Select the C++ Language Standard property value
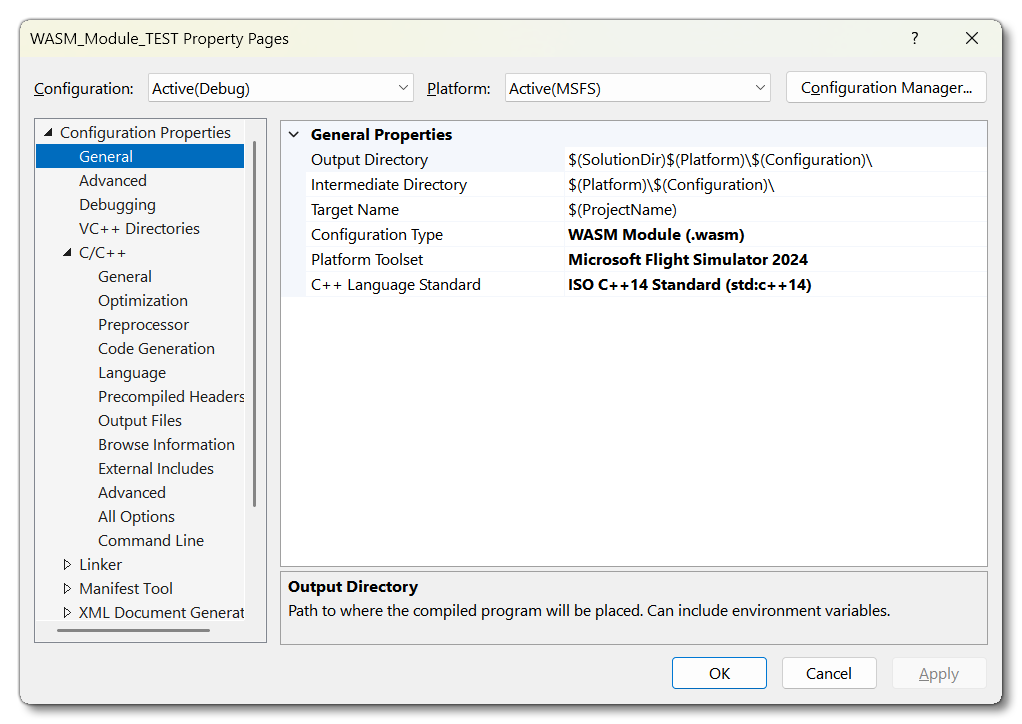This screenshot has height=724, width=1022. click(775, 285)
